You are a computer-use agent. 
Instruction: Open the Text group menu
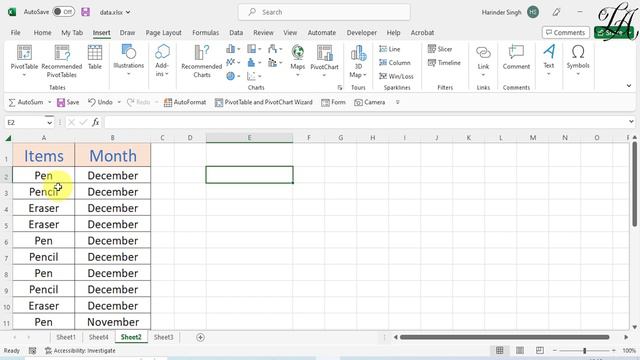(549, 60)
